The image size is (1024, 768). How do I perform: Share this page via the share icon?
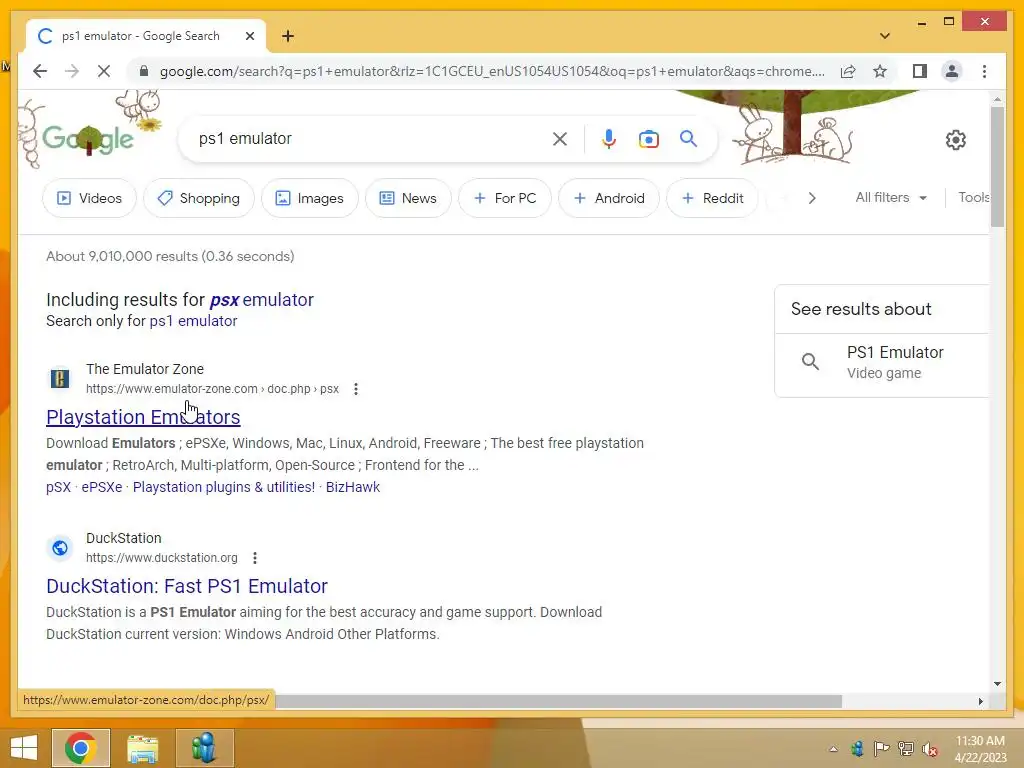pos(848,71)
